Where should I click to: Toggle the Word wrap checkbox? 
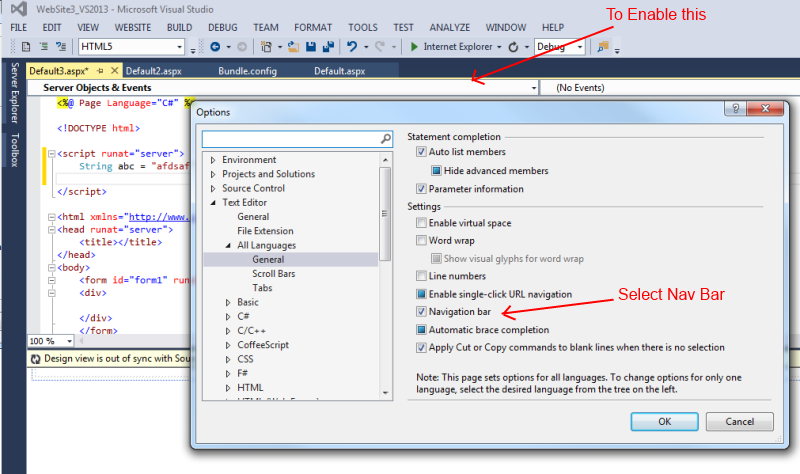pos(422,241)
